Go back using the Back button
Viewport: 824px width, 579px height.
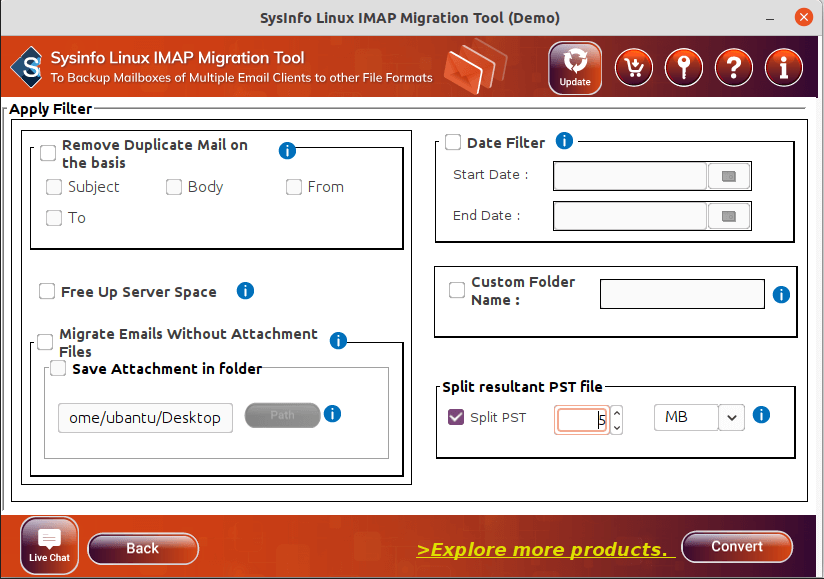143,548
